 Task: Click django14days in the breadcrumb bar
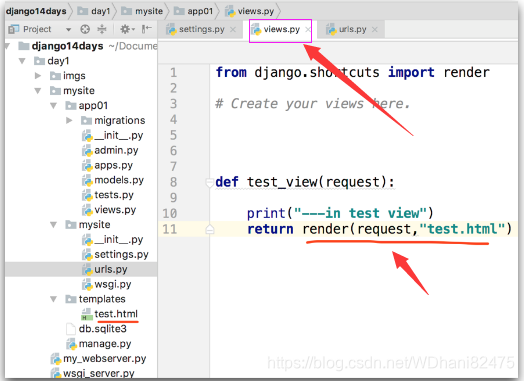(36, 11)
